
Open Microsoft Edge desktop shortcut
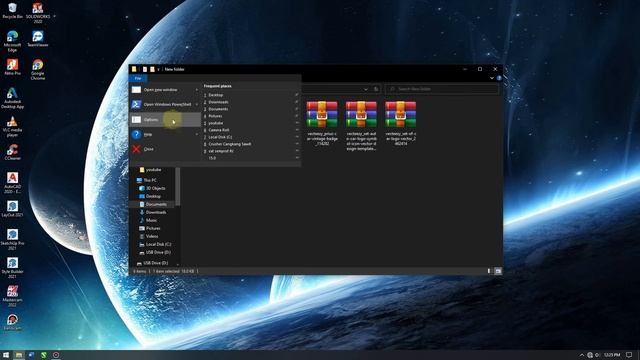[12, 41]
